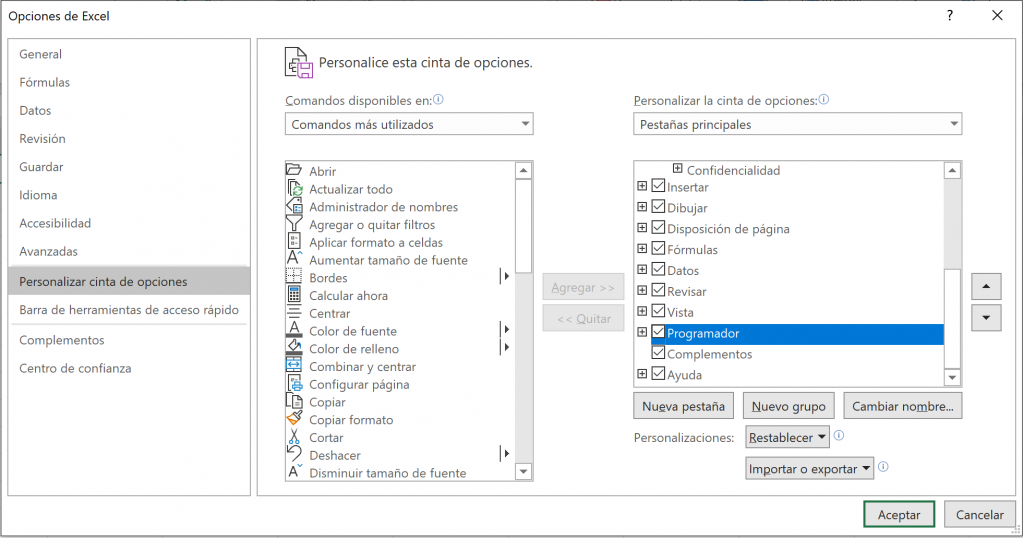Click the Deshacer undo icon
The image size is (1023, 538).
[294, 454]
